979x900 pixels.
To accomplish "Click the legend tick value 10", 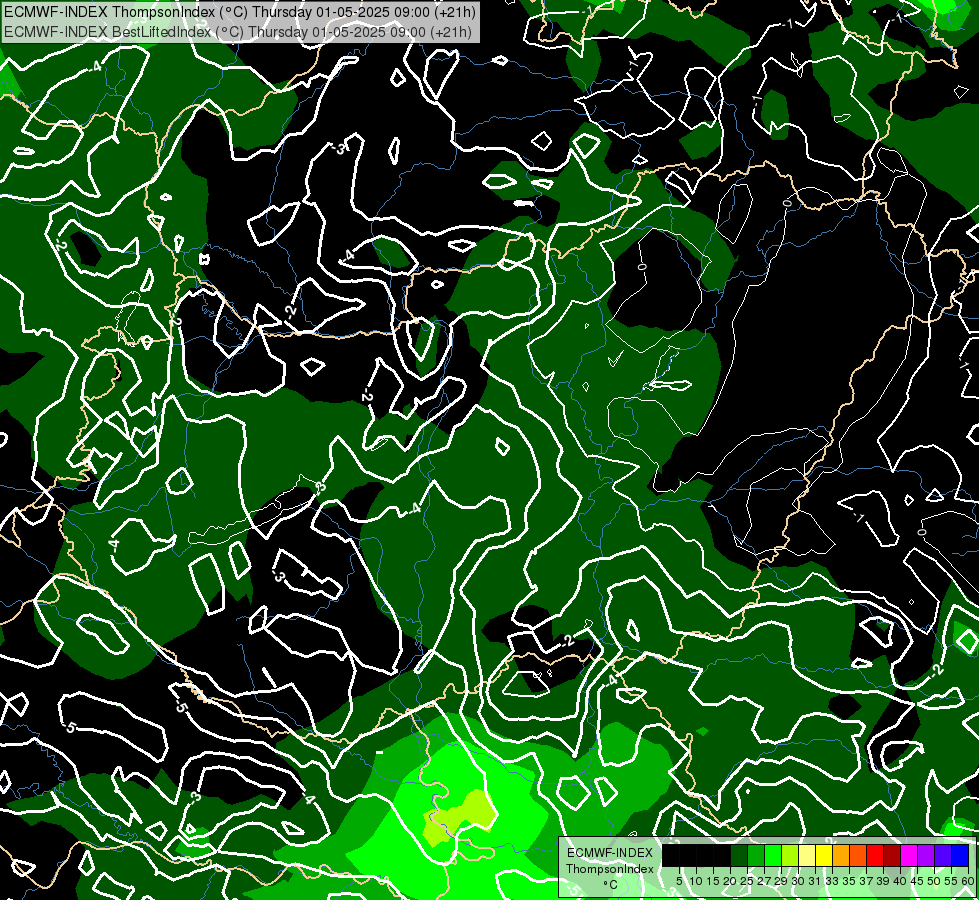I will tap(696, 881).
